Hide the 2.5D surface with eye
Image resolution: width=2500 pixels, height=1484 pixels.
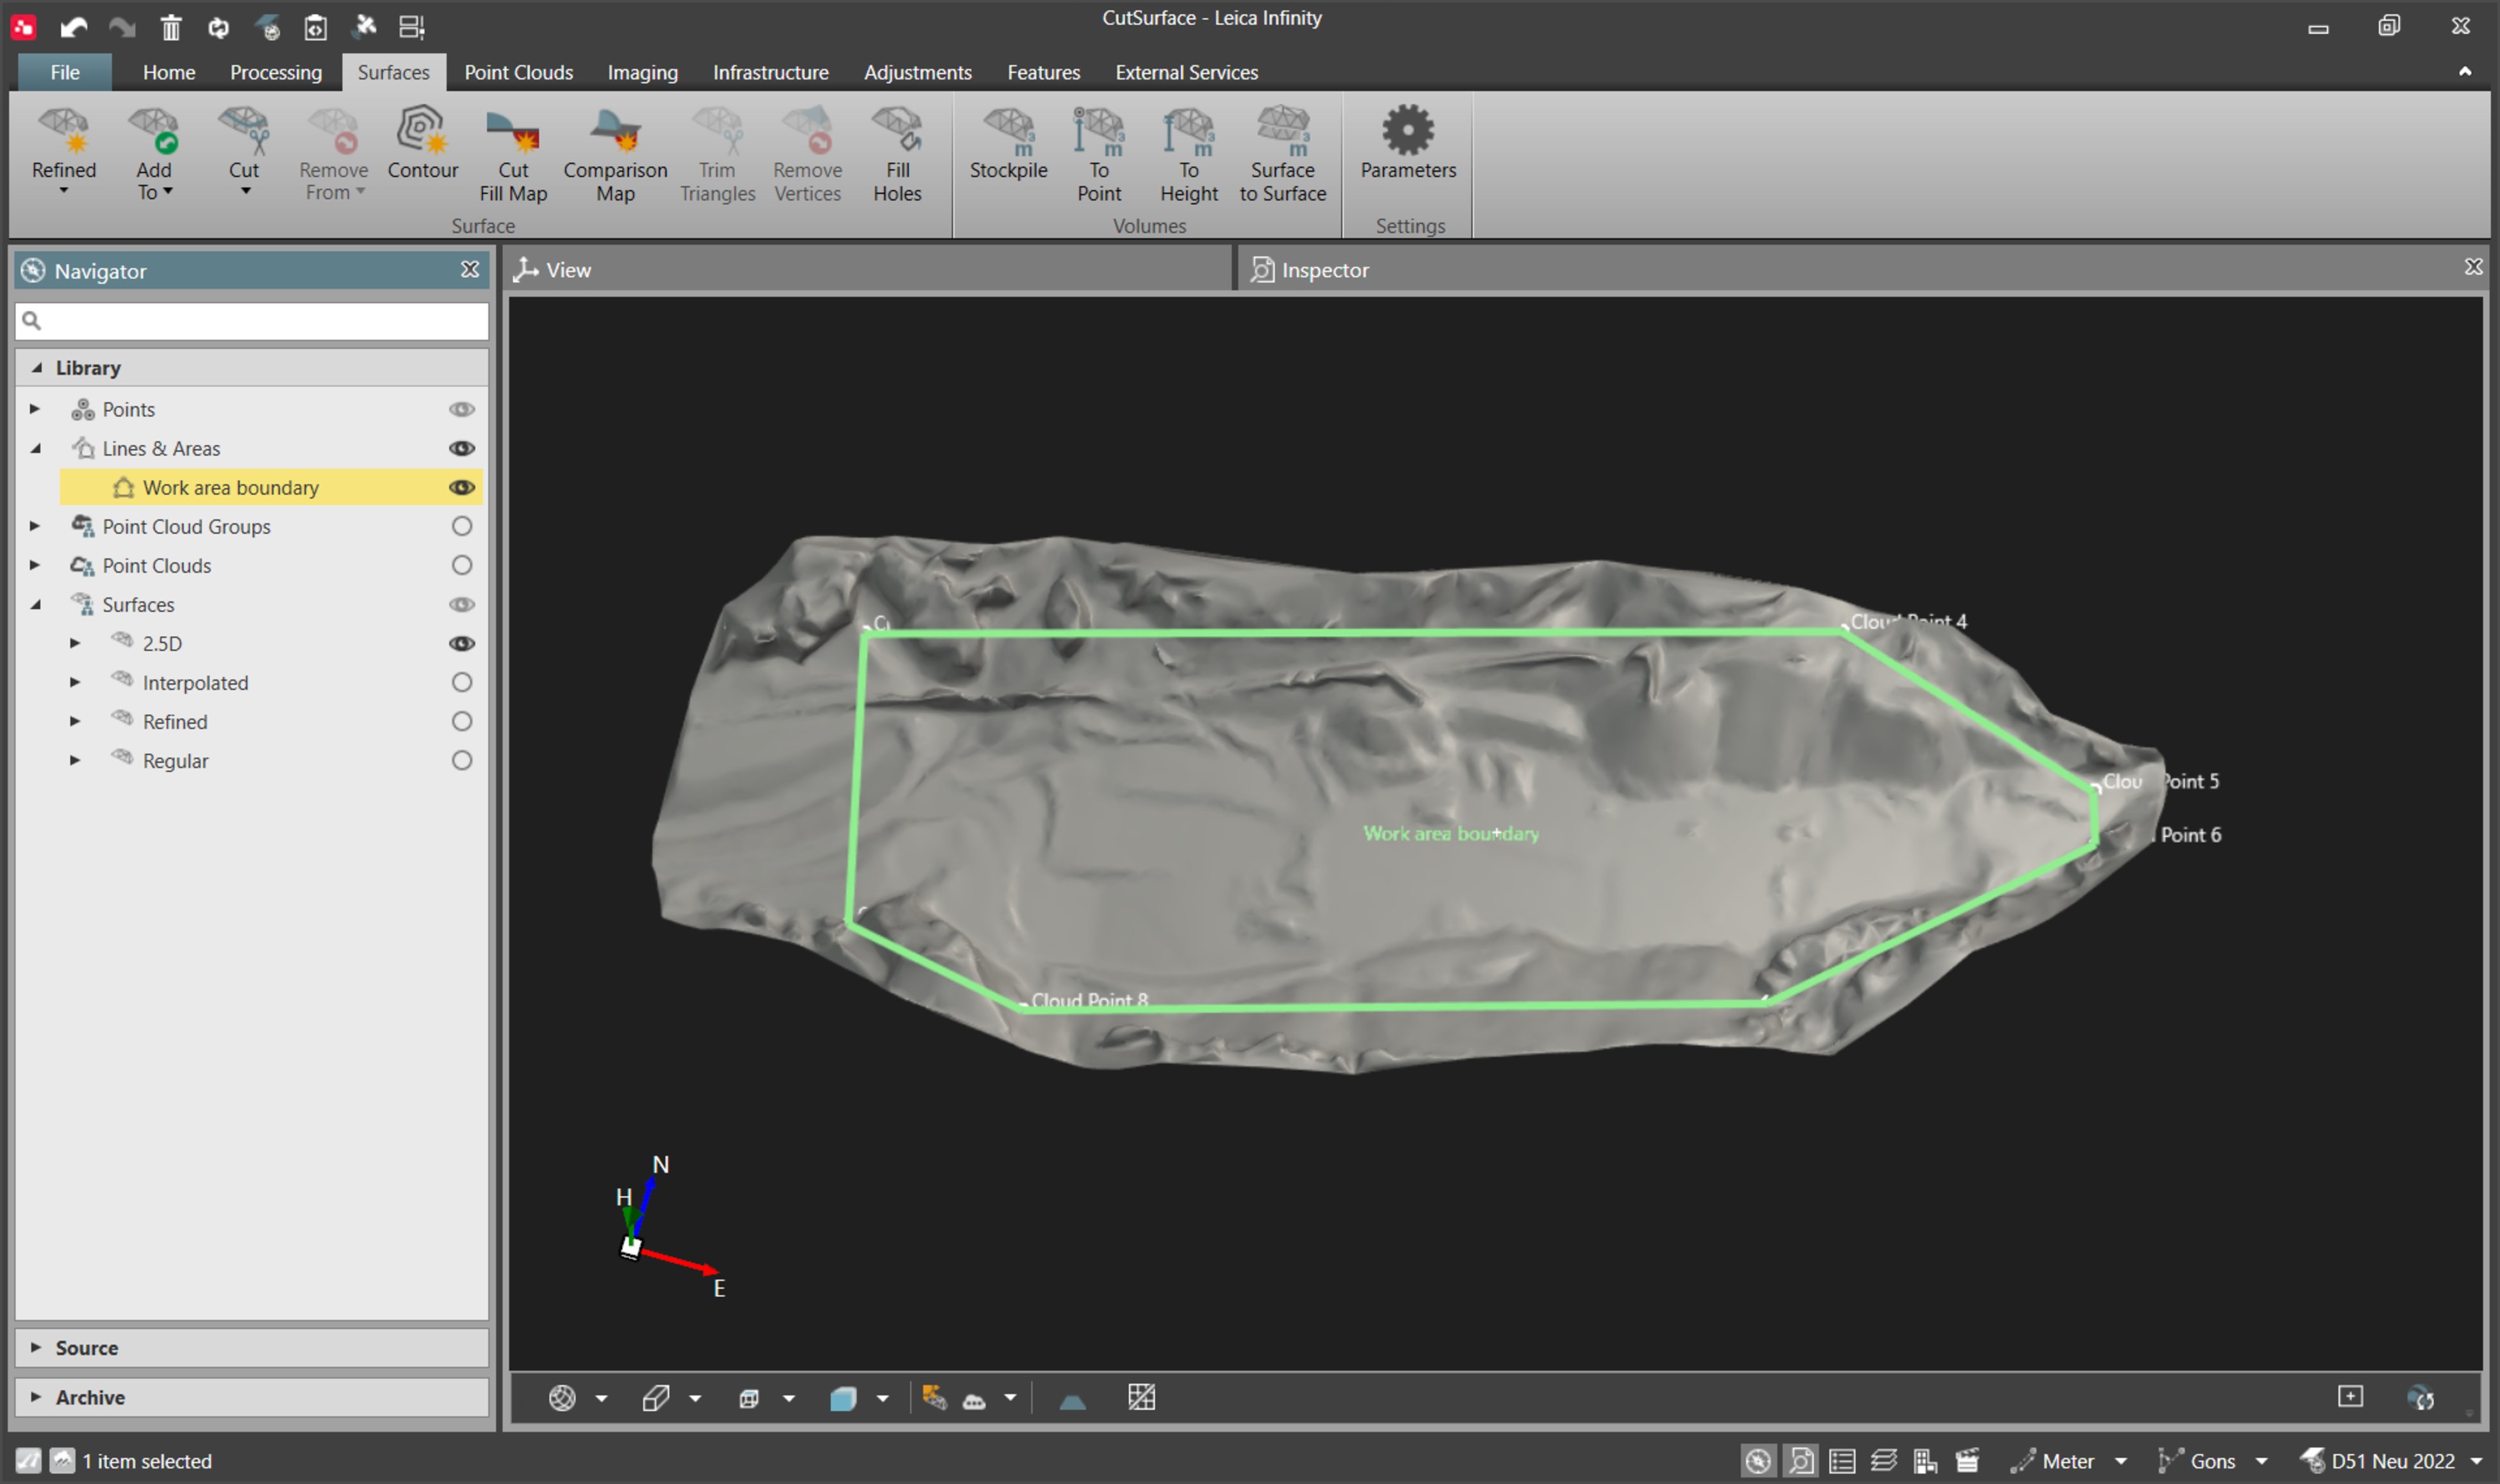tap(462, 643)
